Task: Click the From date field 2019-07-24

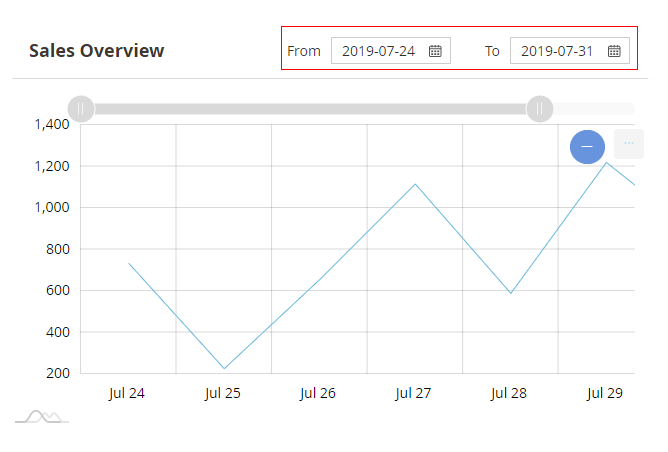Action: pos(391,51)
